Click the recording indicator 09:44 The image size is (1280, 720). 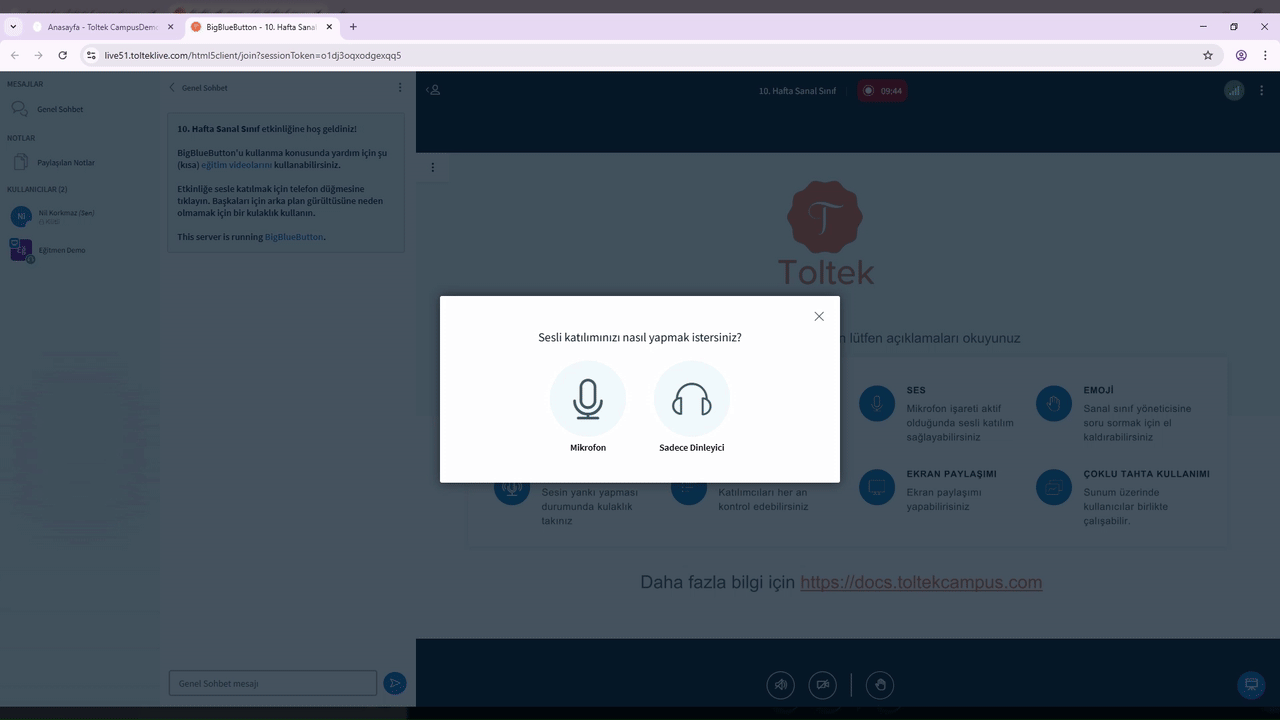pyautogui.click(x=882, y=91)
